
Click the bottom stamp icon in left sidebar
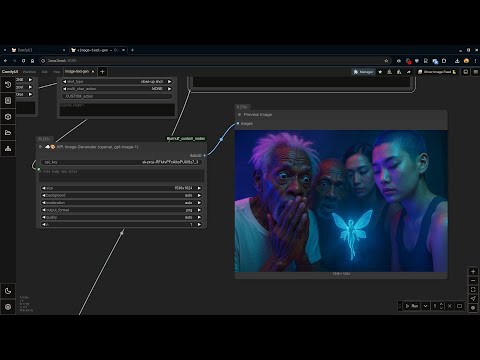coord(8,149)
